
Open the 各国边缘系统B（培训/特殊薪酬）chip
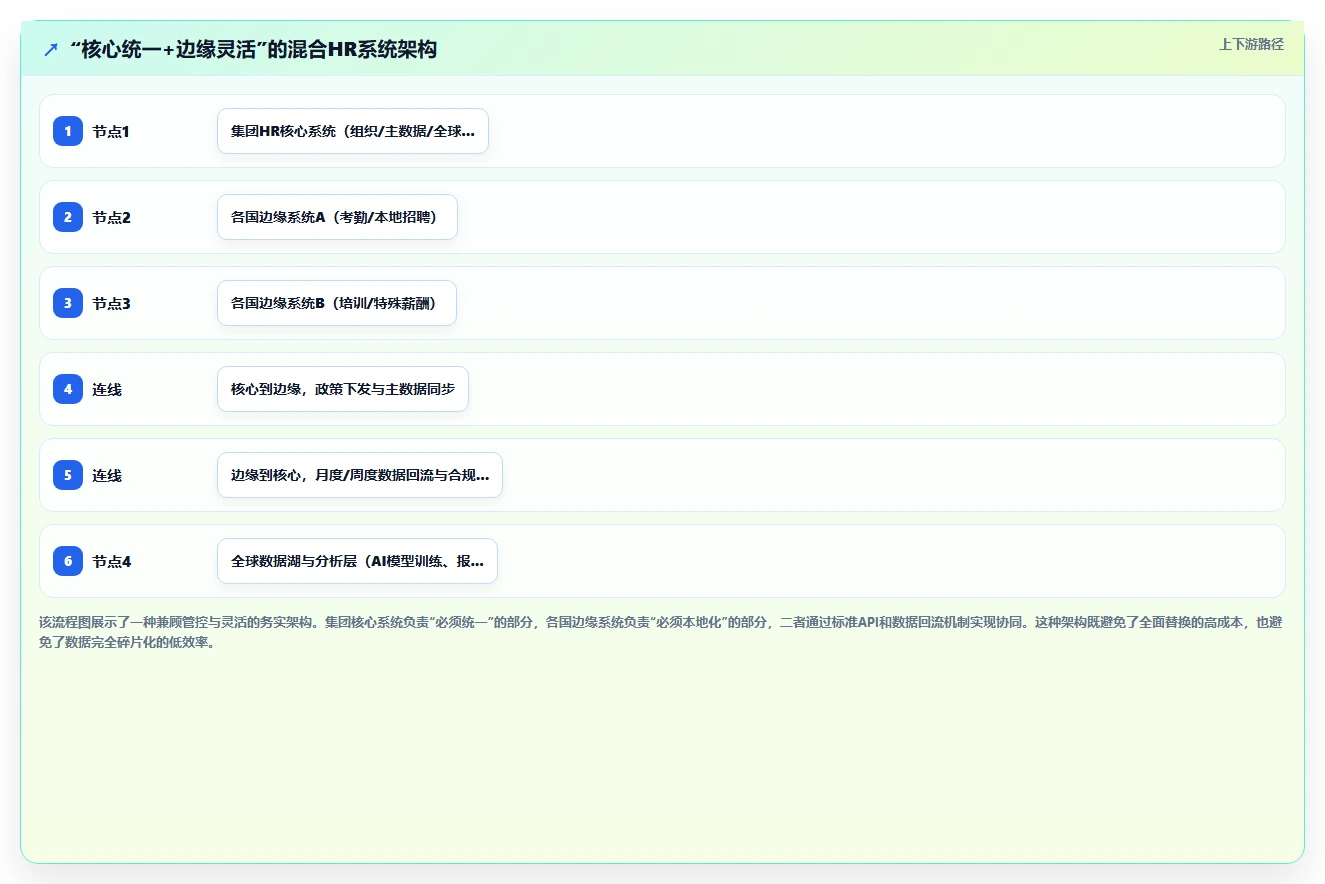point(337,303)
